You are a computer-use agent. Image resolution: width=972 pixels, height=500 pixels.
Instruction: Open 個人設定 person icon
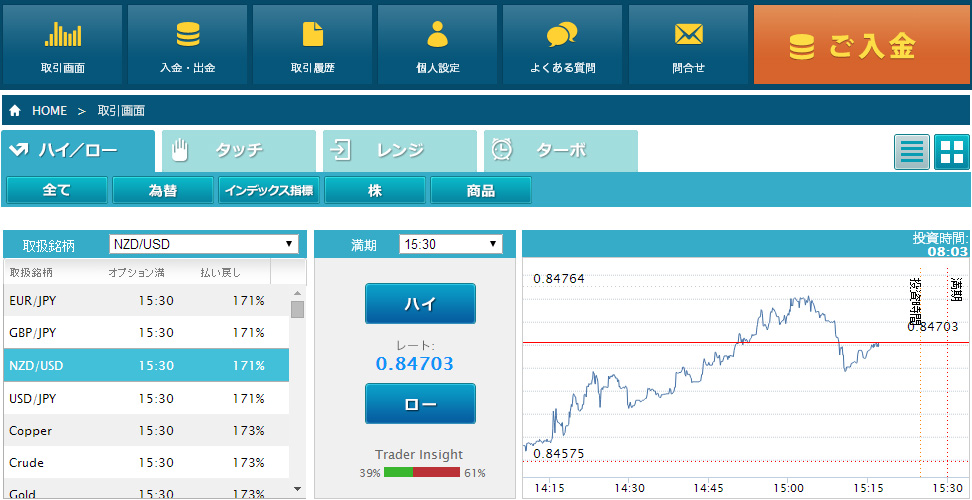[x=437, y=35]
